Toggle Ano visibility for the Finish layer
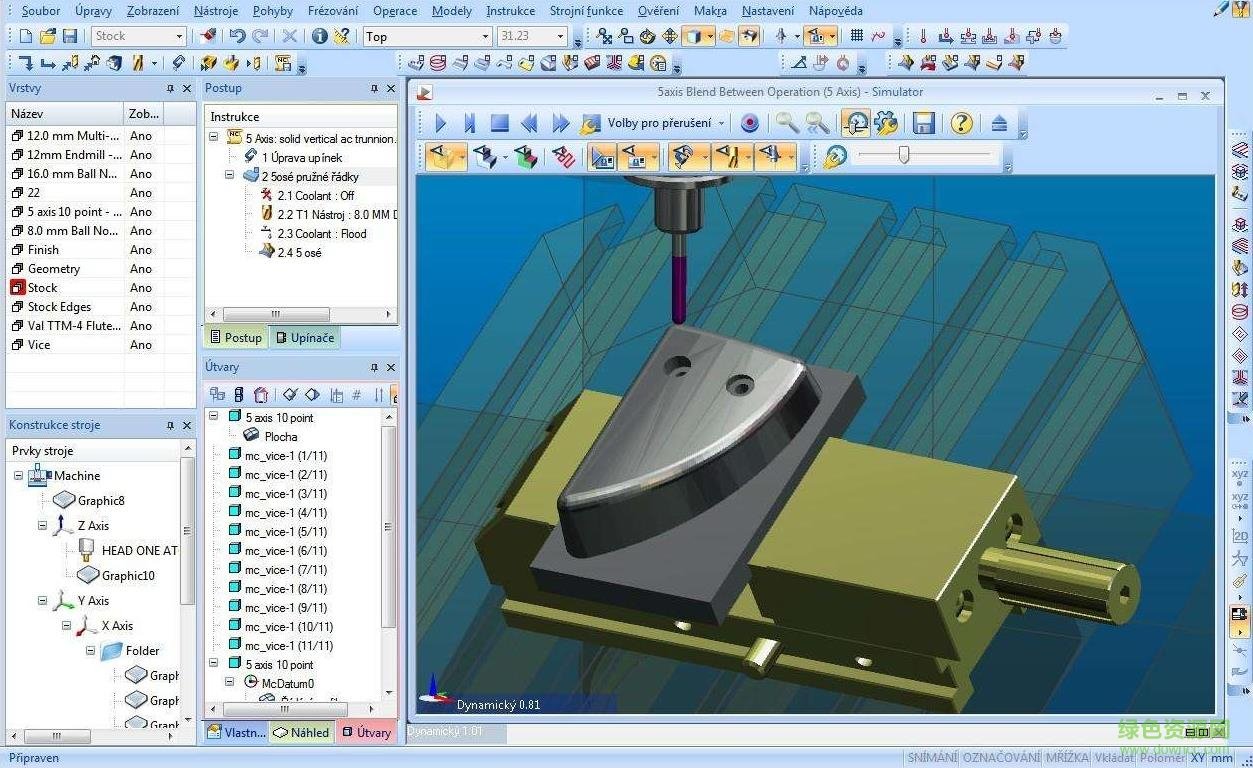 [x=140, y=249]
